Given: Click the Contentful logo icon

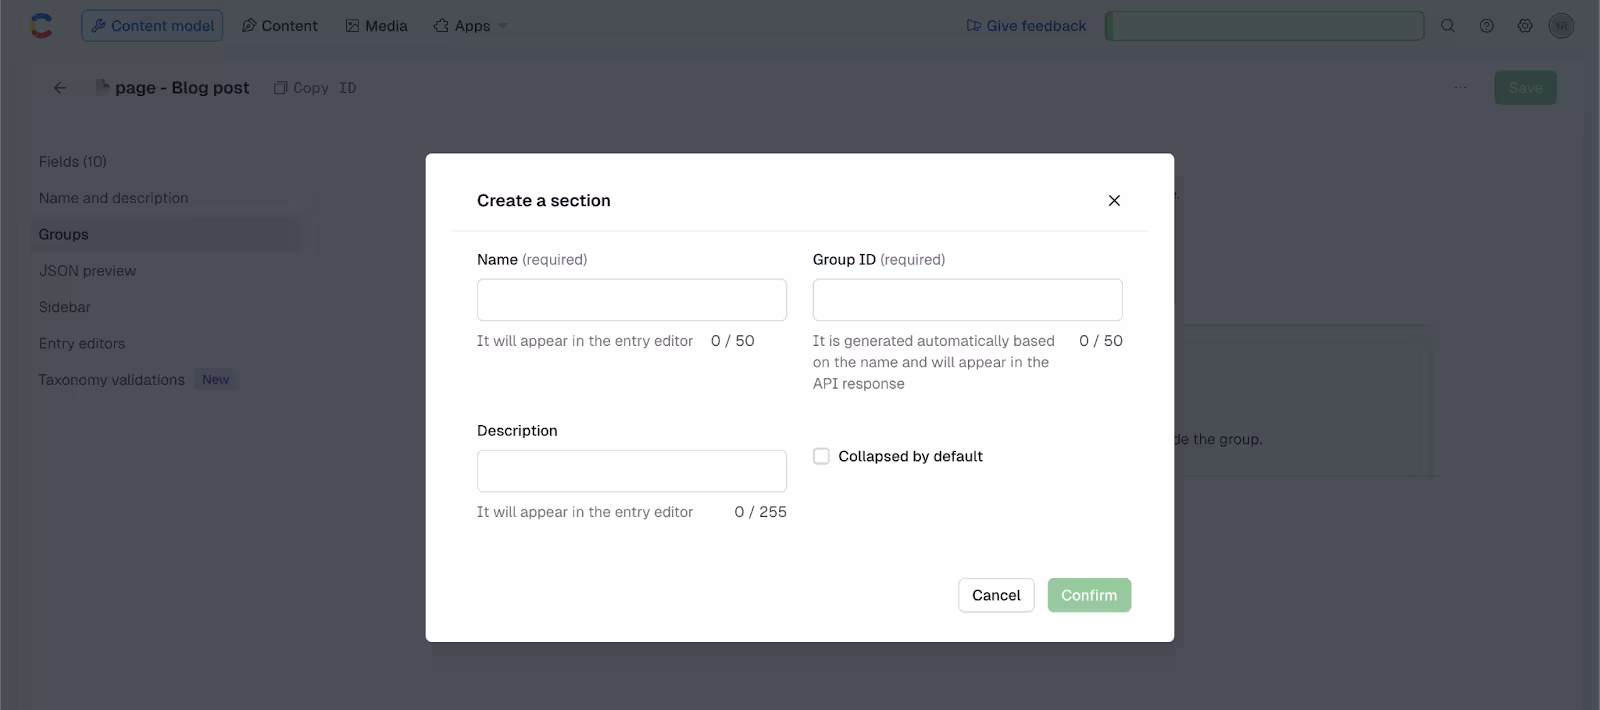Looking at the screenshot, I should tap(41, 26).
